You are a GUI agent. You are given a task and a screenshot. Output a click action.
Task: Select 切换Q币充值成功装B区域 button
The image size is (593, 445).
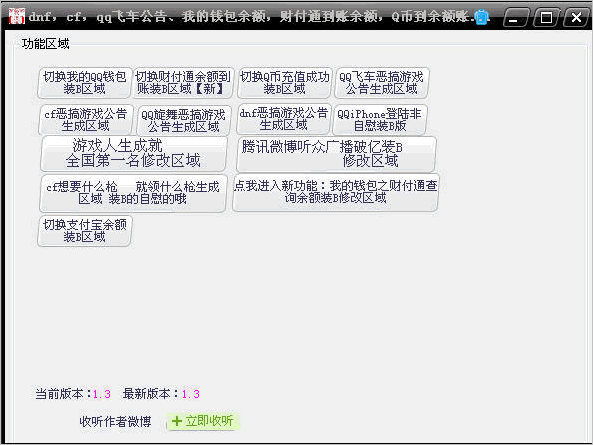285,83
